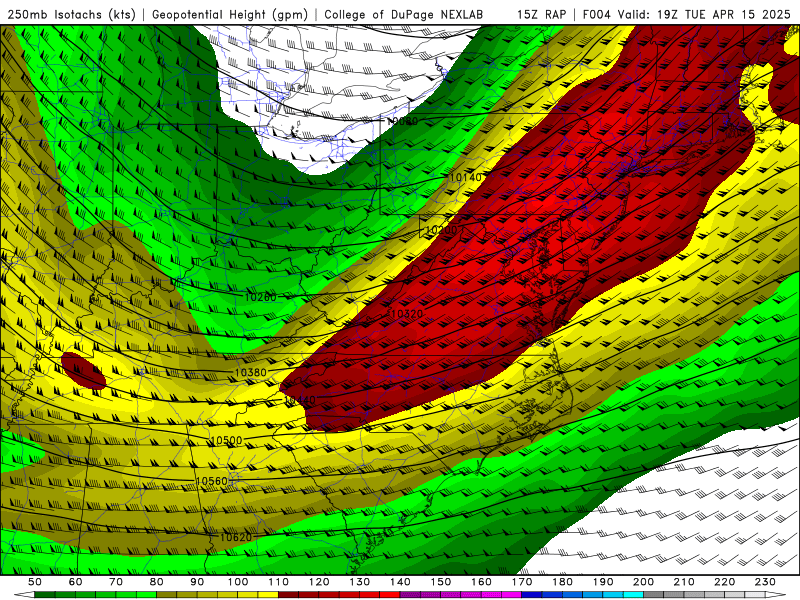Viewport: 800px width, 600px height.
Task: Click the '50' color bar value
Action: tap(35, 582)
